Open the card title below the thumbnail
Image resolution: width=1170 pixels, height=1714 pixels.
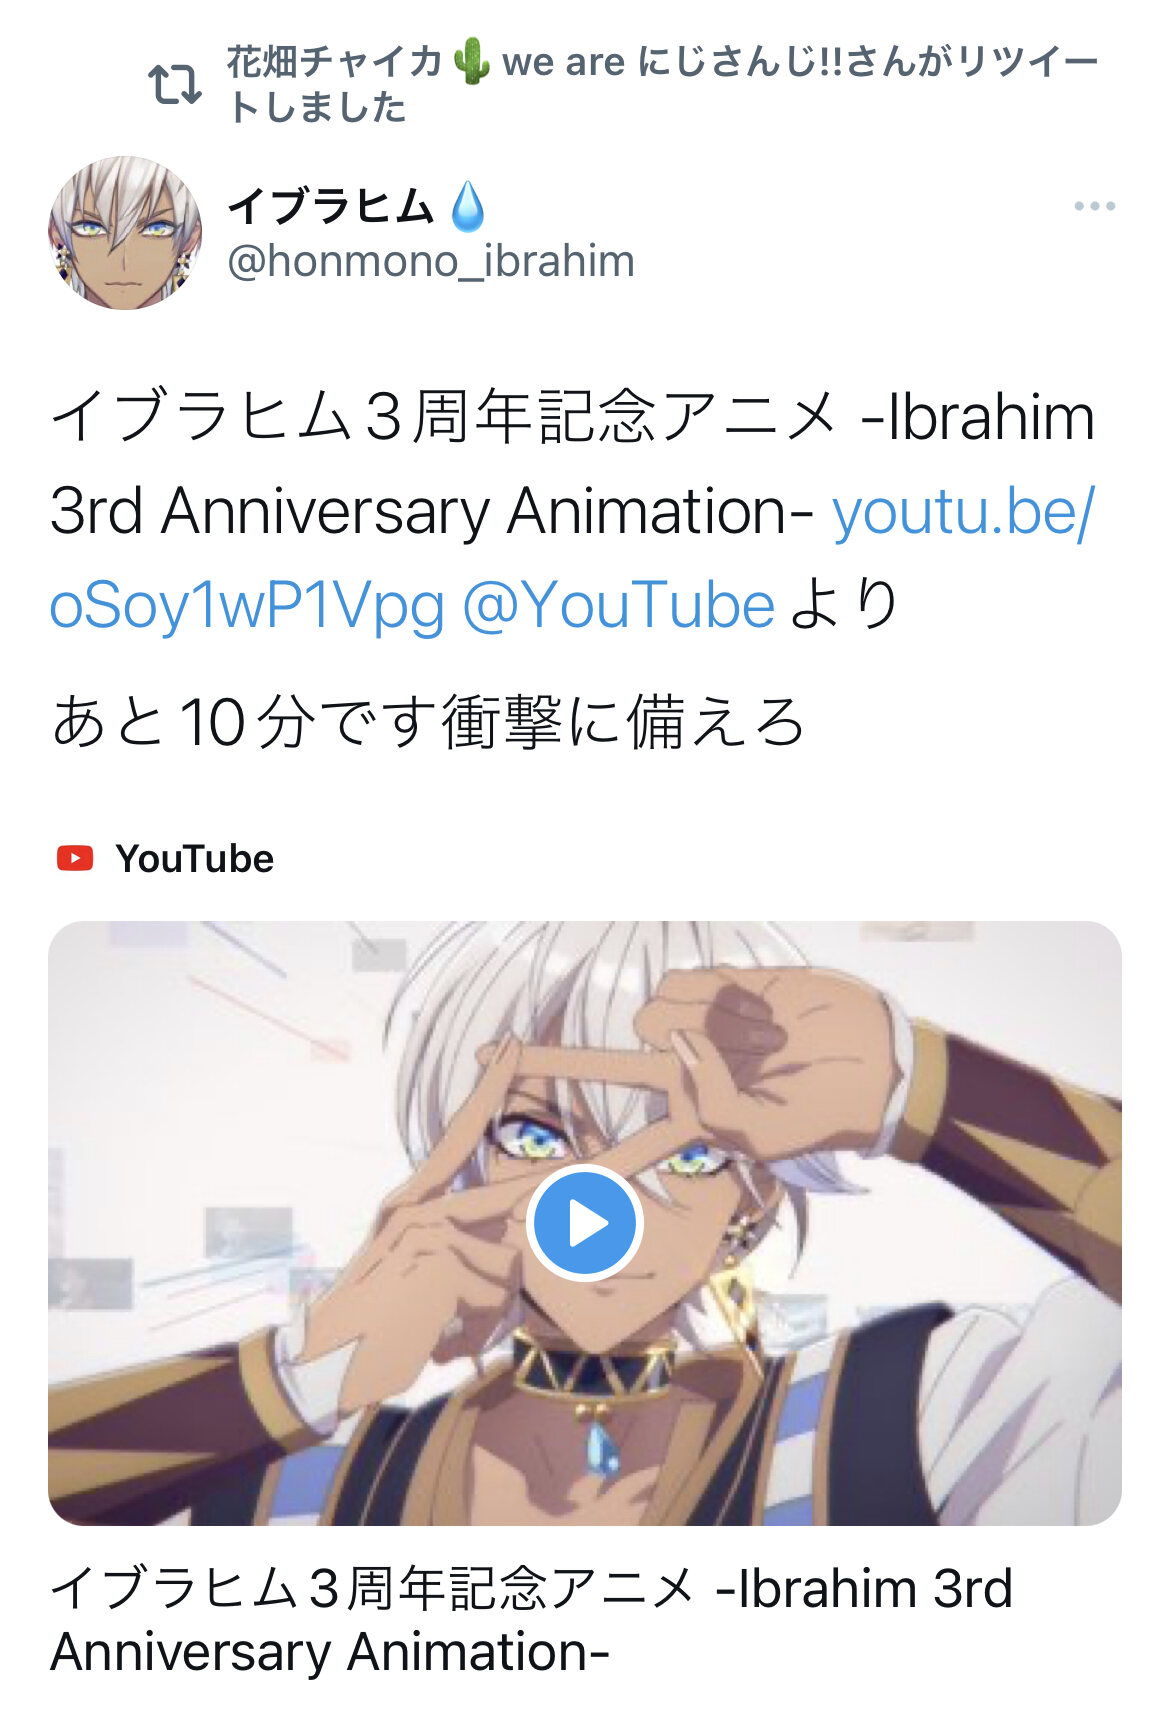point(532,1619)
